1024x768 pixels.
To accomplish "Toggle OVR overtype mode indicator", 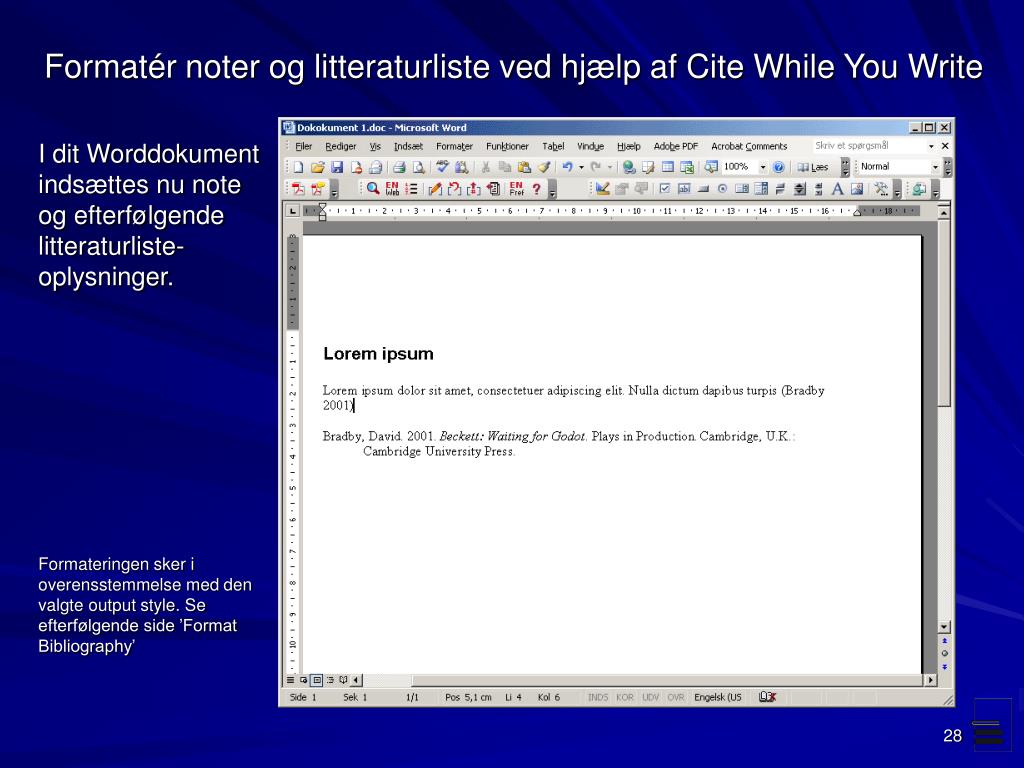I will pyautogui.click(x=676, y=697).
